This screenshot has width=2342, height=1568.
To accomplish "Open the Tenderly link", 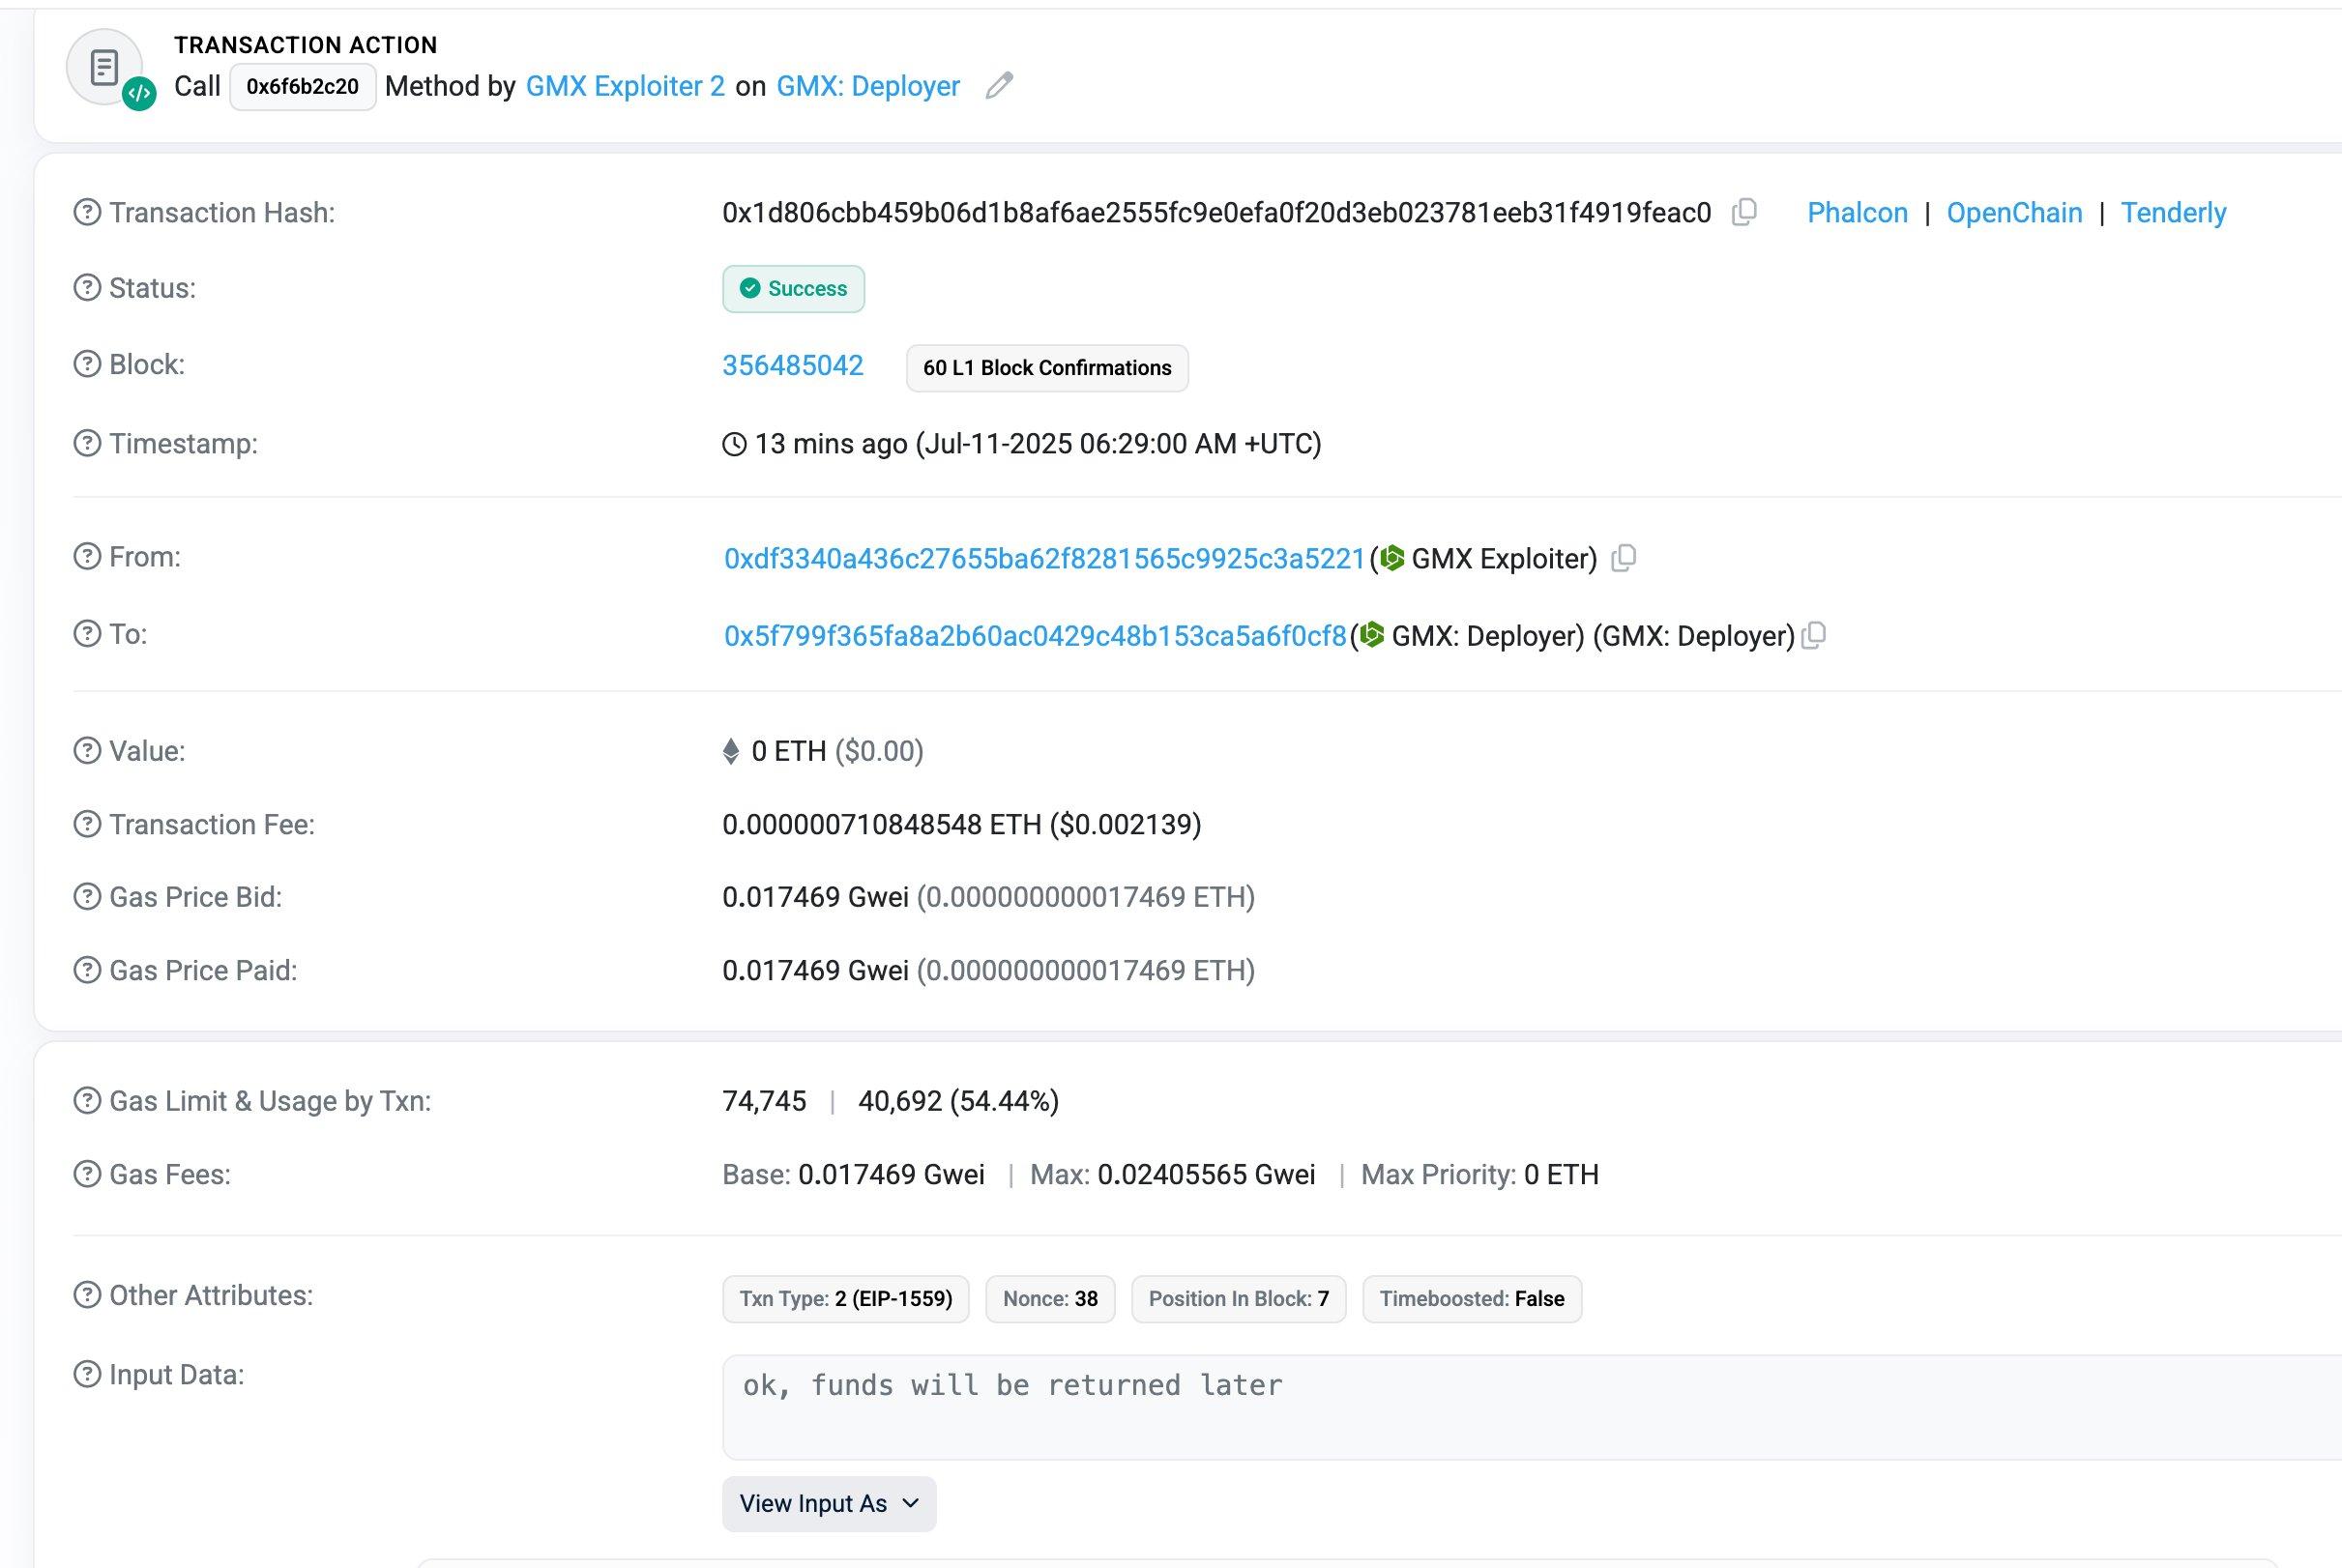I will coord(2173,212).
